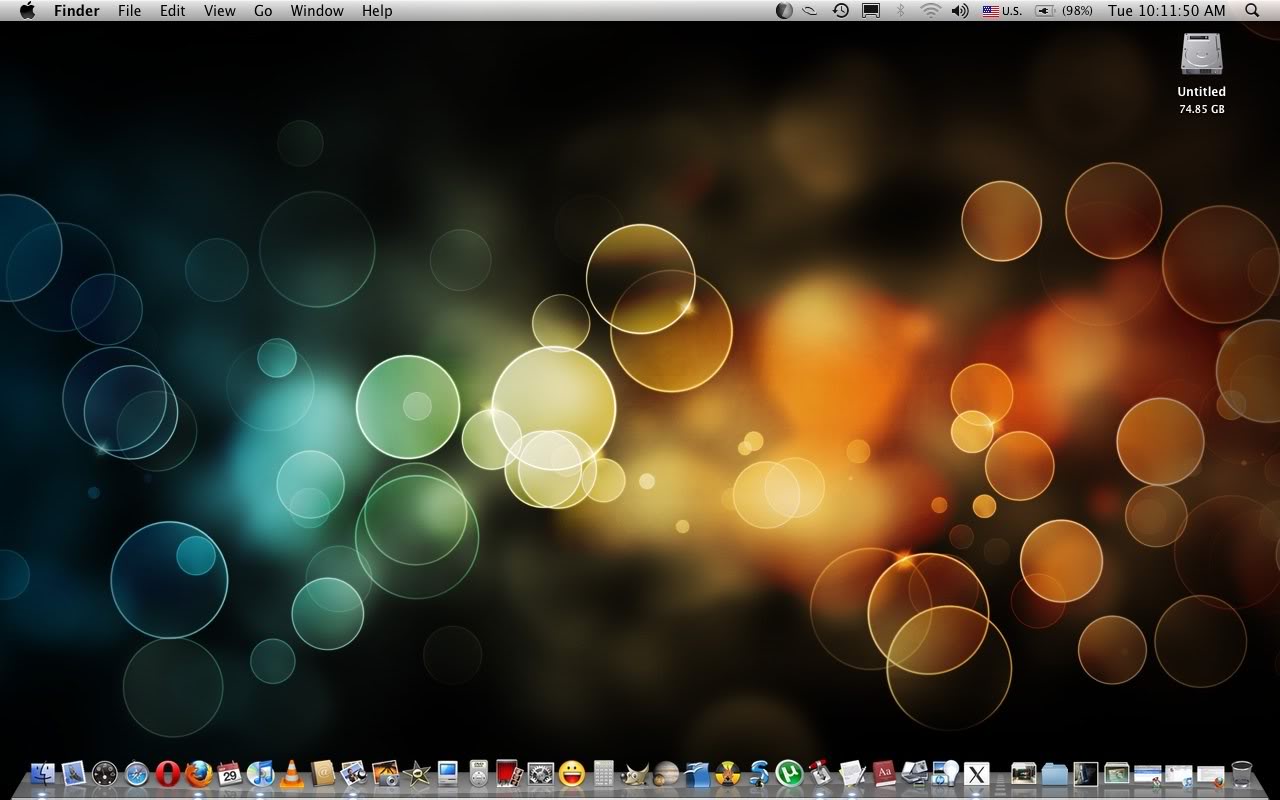Open the File menu
The height and width of the screenshot is (800, 1280).
(x=129, y=10)
